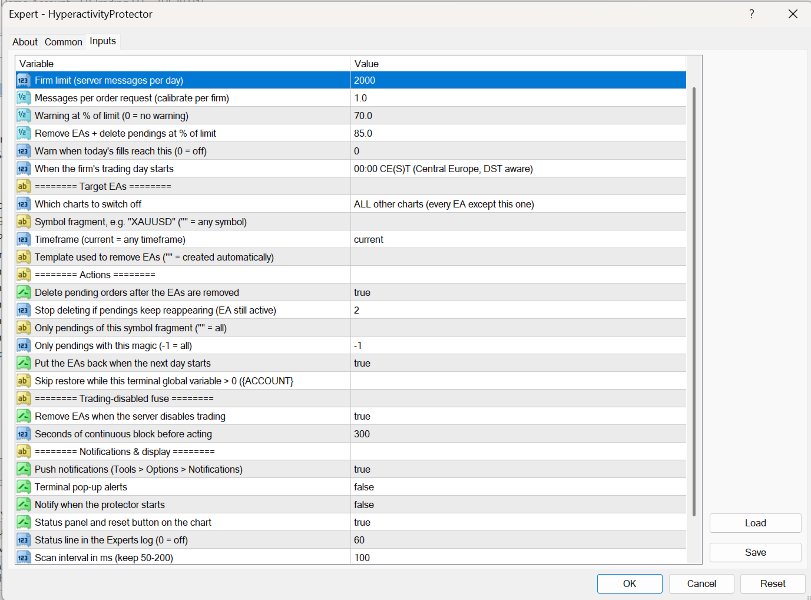The height and width of the screenshot is (600, 811).
Task: Click the inputs list vertical scrollbar
Action: pos(694,300)
